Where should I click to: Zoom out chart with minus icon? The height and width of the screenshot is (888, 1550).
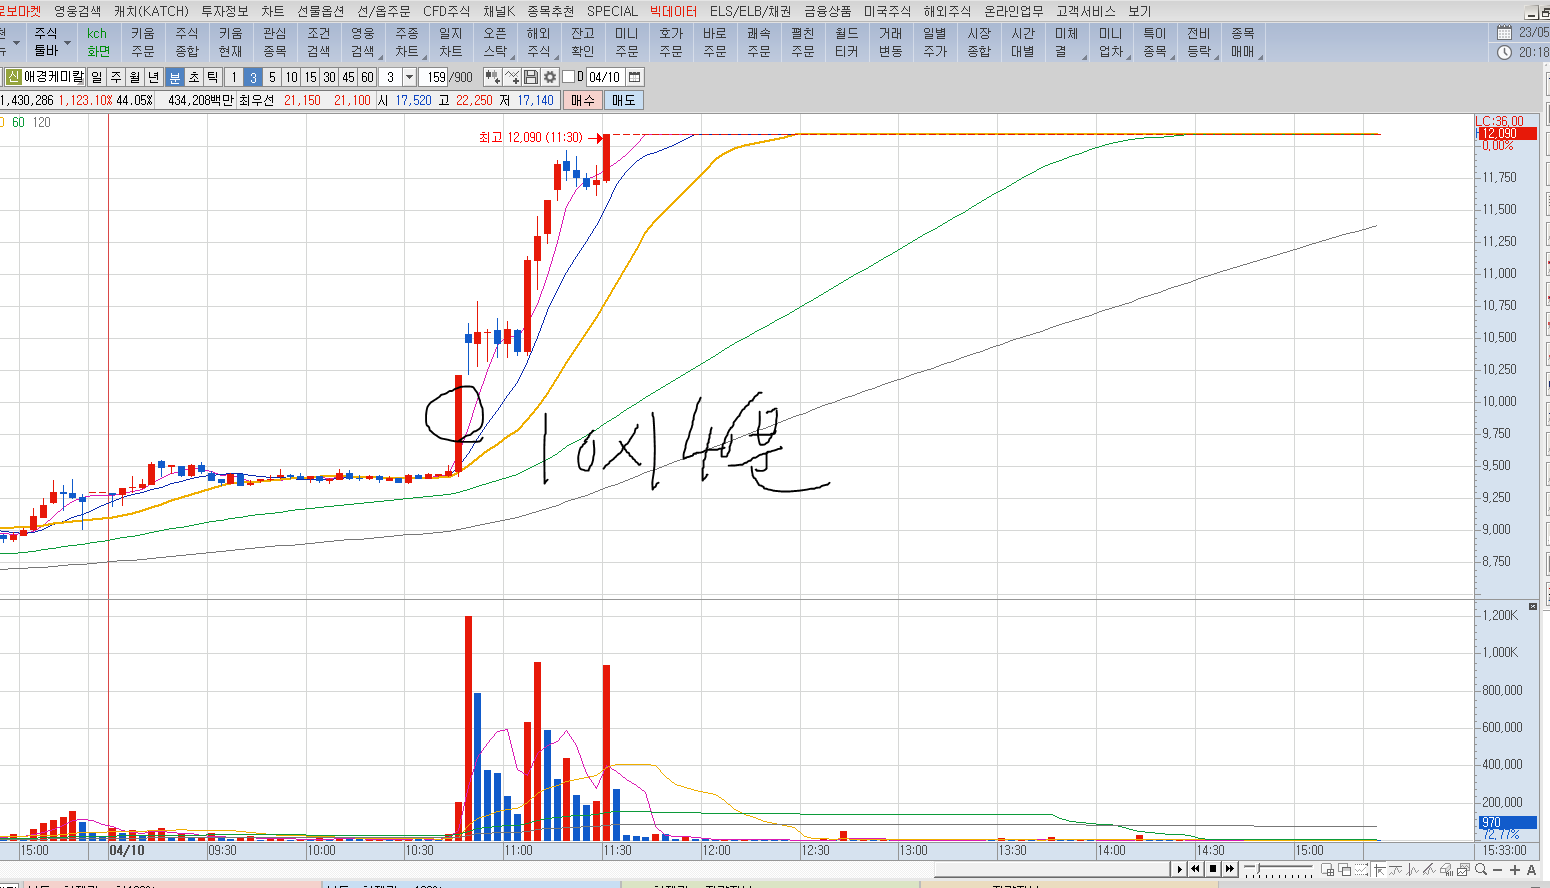tap(1498, 870)
